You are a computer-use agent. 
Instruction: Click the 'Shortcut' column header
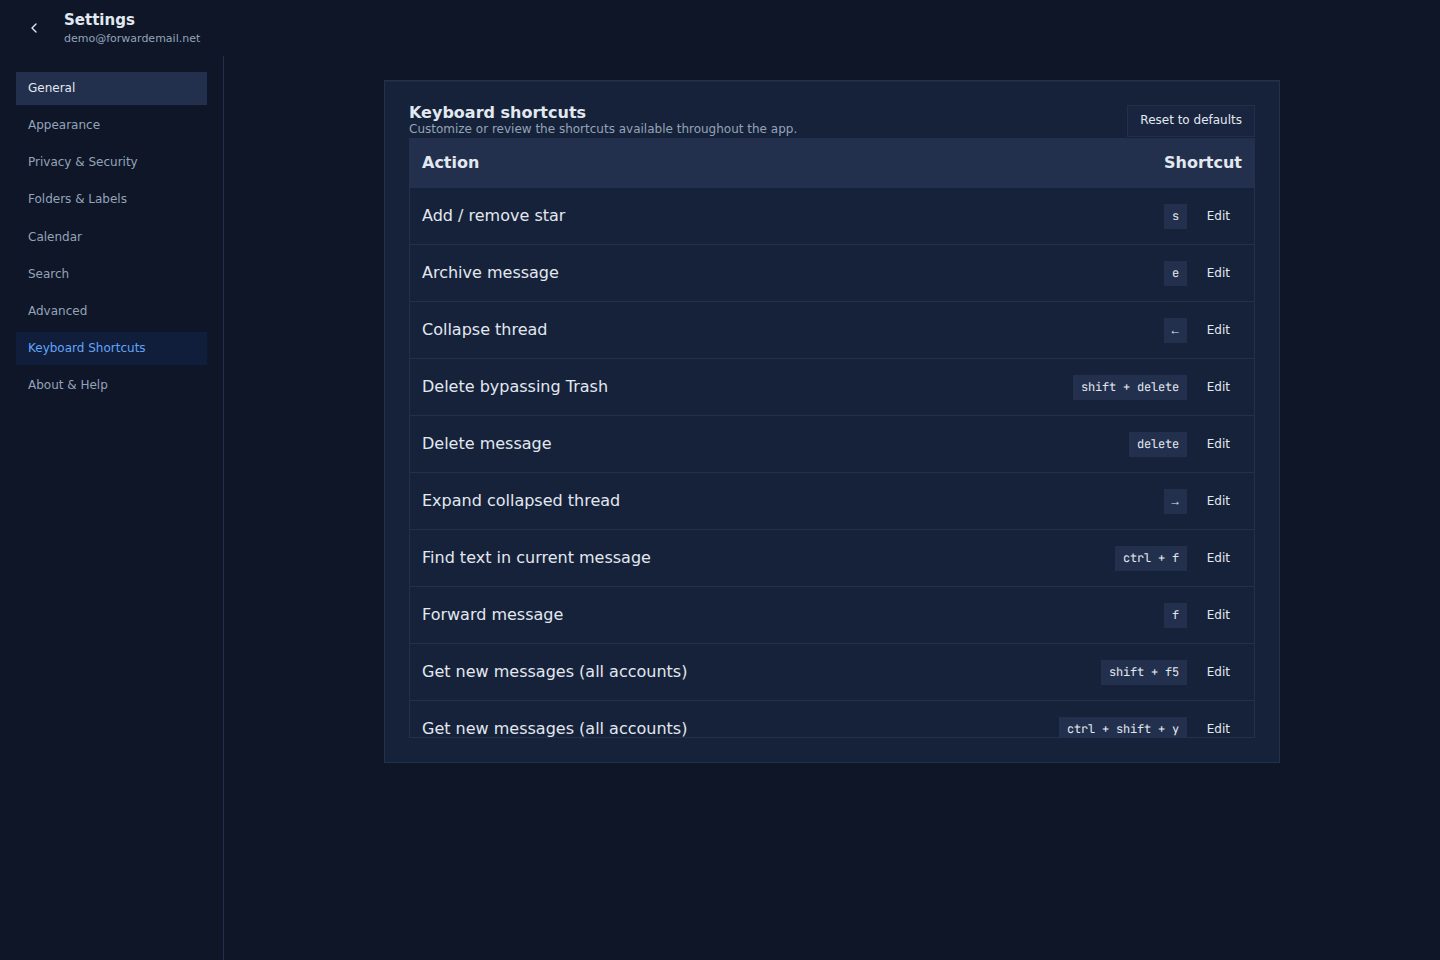point(1202,163)
